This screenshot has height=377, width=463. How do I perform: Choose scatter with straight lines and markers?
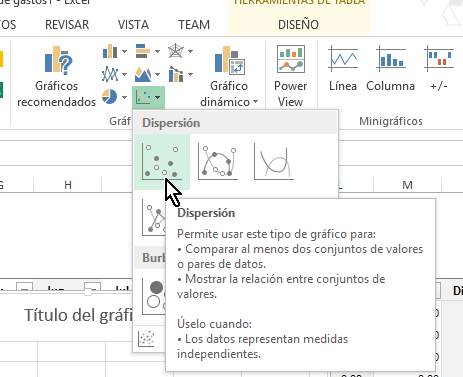(x=153, y=218)
